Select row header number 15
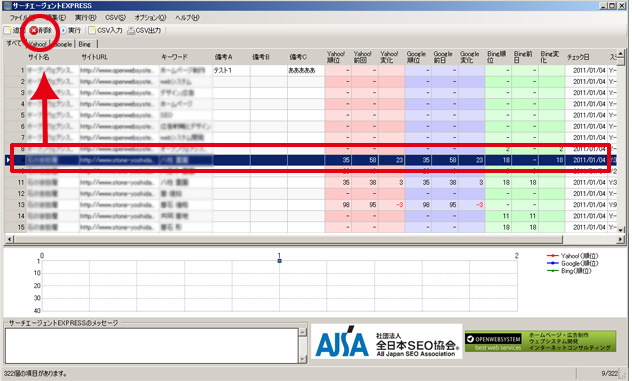632x381 pixels. (x=15, y=227)
